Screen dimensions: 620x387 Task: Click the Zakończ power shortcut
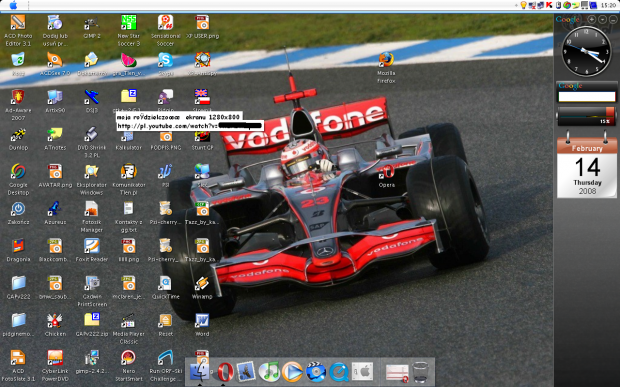click(18, 213)
